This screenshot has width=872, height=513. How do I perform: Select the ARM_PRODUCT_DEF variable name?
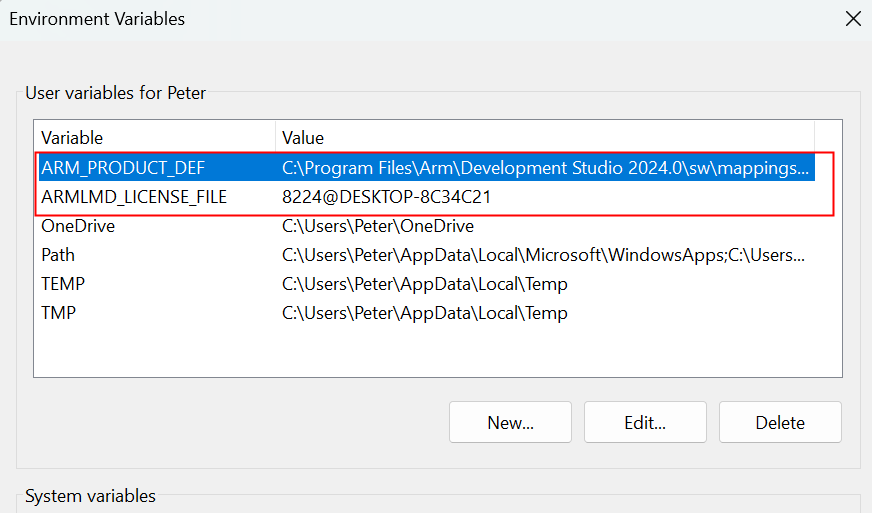click(x=123, y=168)
